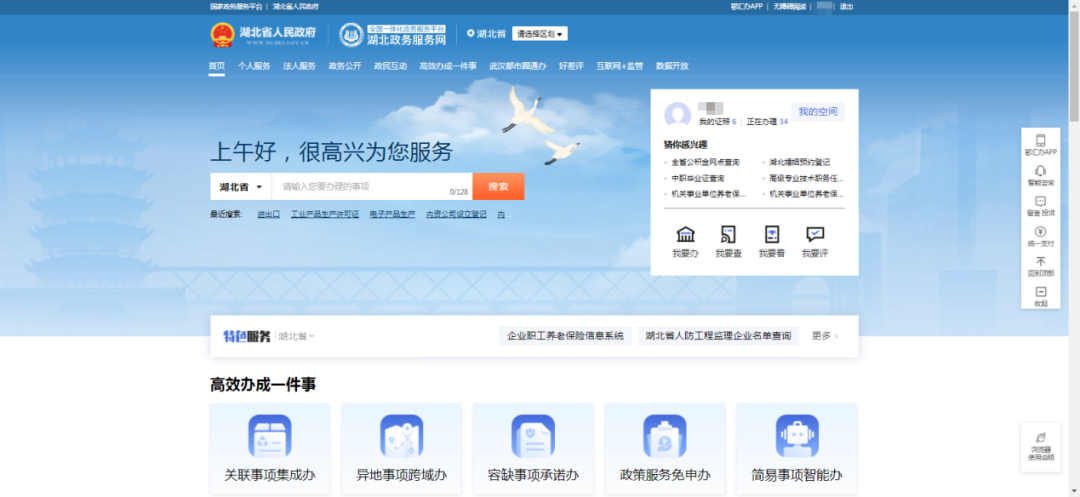
Task: Click the 我的空间 button
Action: tap(818, 112)
